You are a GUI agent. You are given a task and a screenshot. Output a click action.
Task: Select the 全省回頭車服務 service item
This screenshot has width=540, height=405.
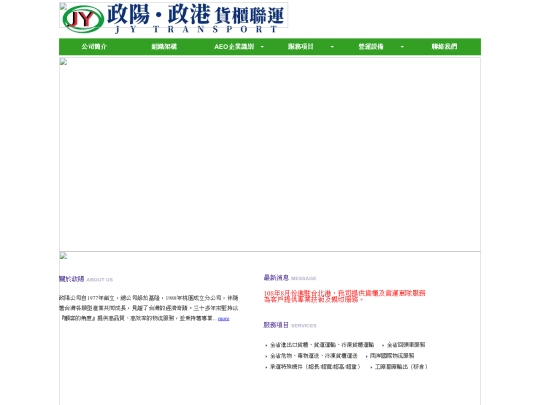point(406,345)
